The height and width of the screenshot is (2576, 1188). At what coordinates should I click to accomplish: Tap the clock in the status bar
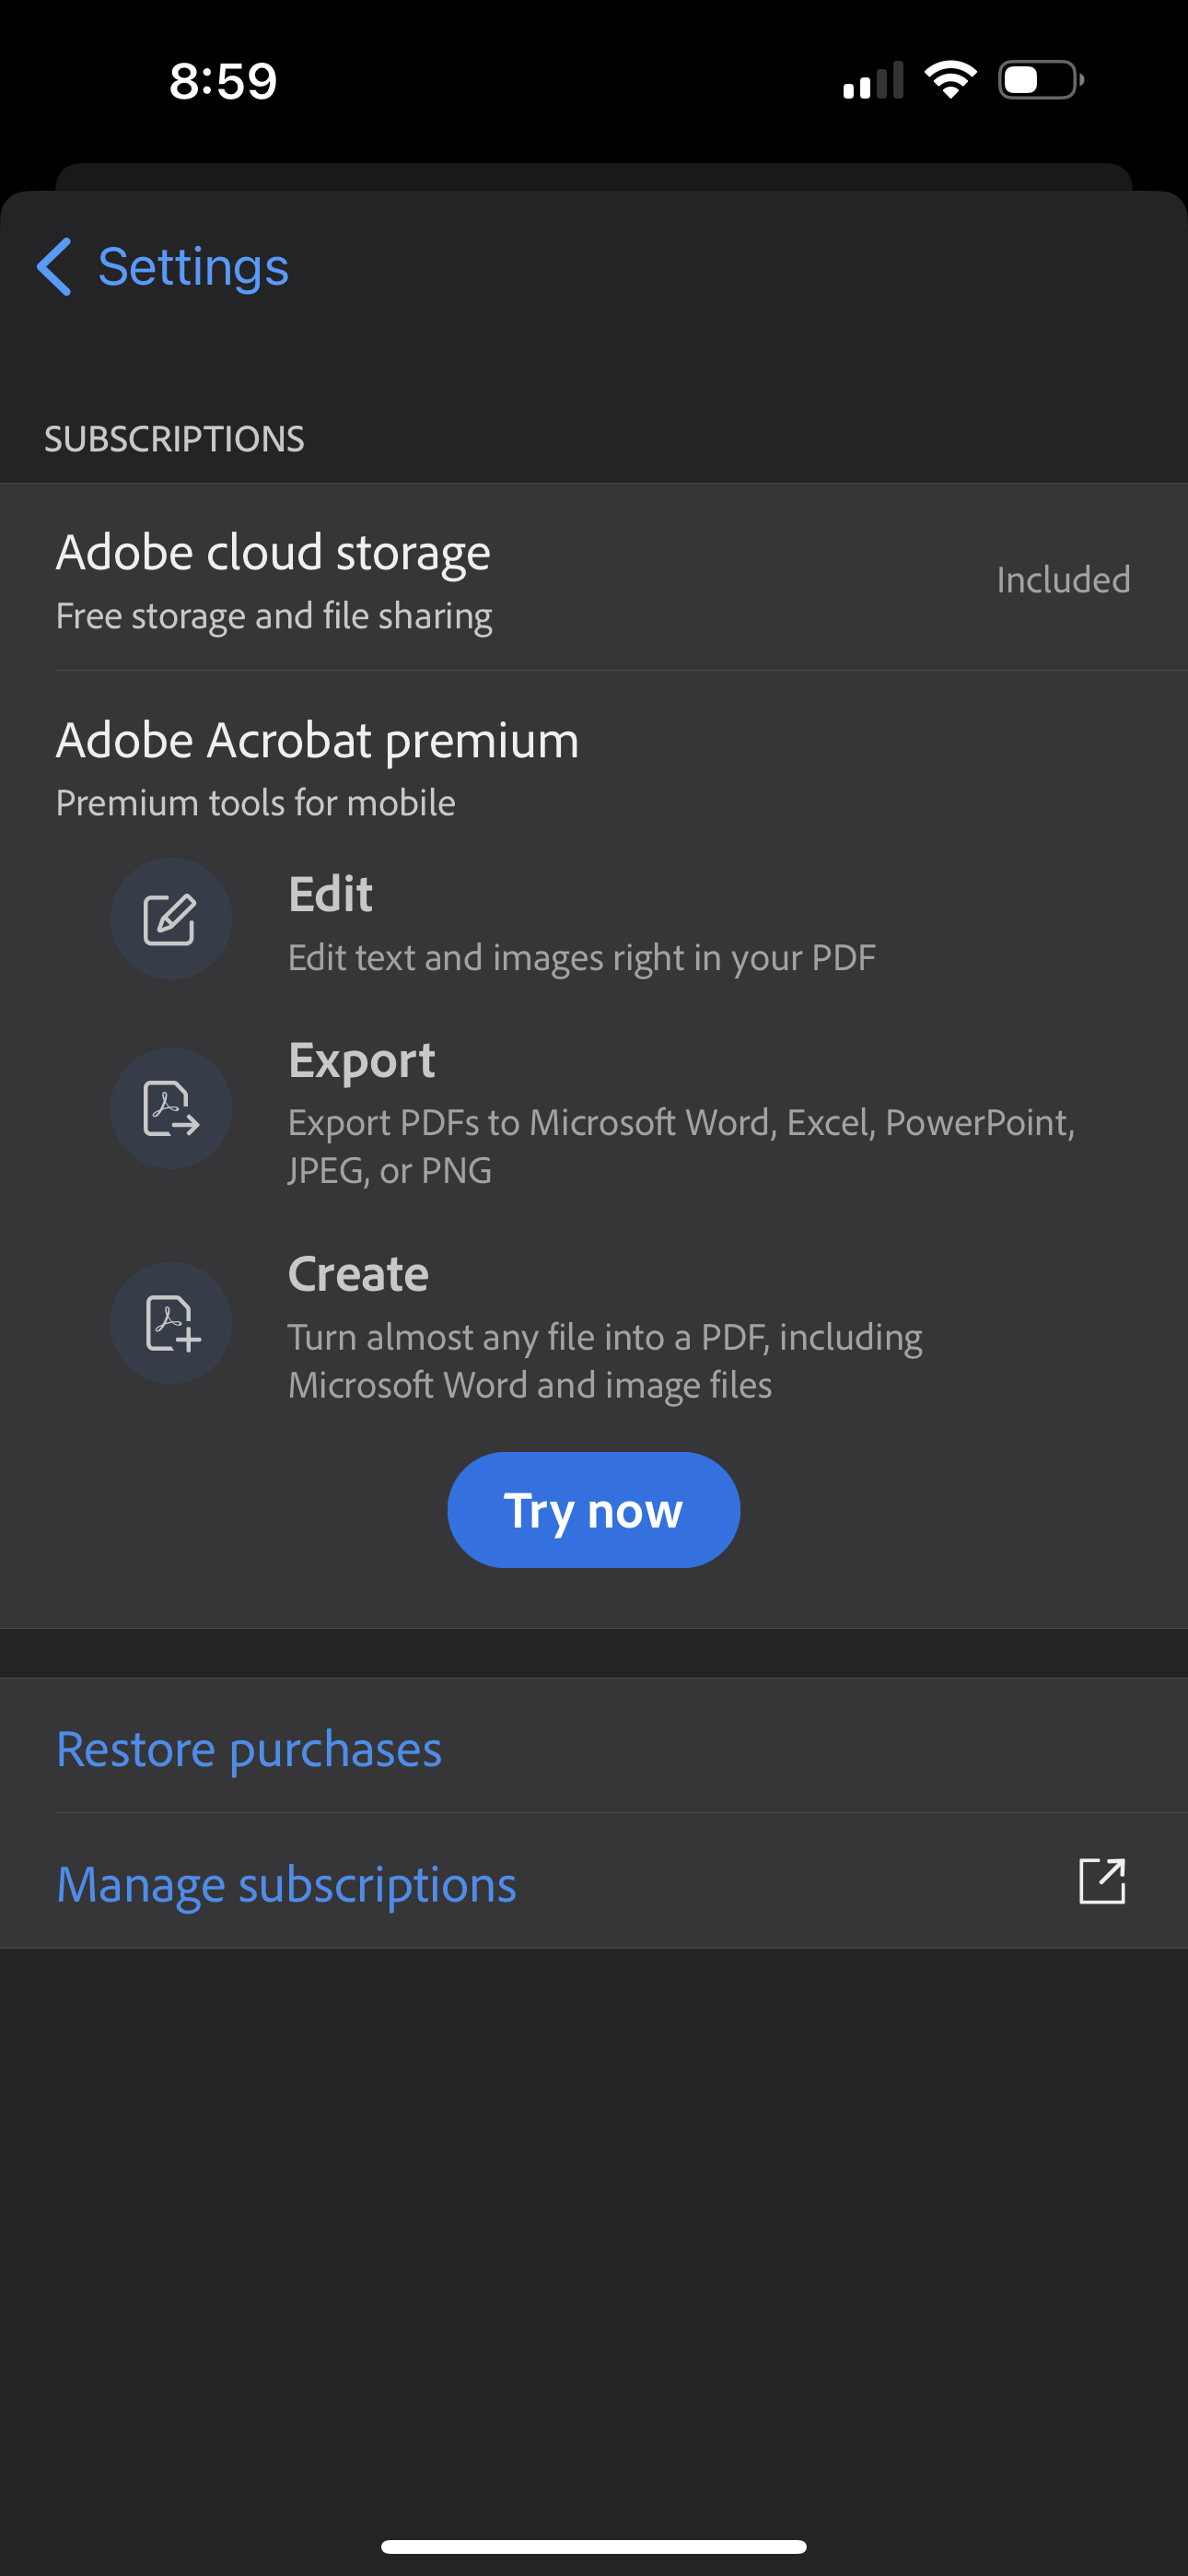click(222, 80)
